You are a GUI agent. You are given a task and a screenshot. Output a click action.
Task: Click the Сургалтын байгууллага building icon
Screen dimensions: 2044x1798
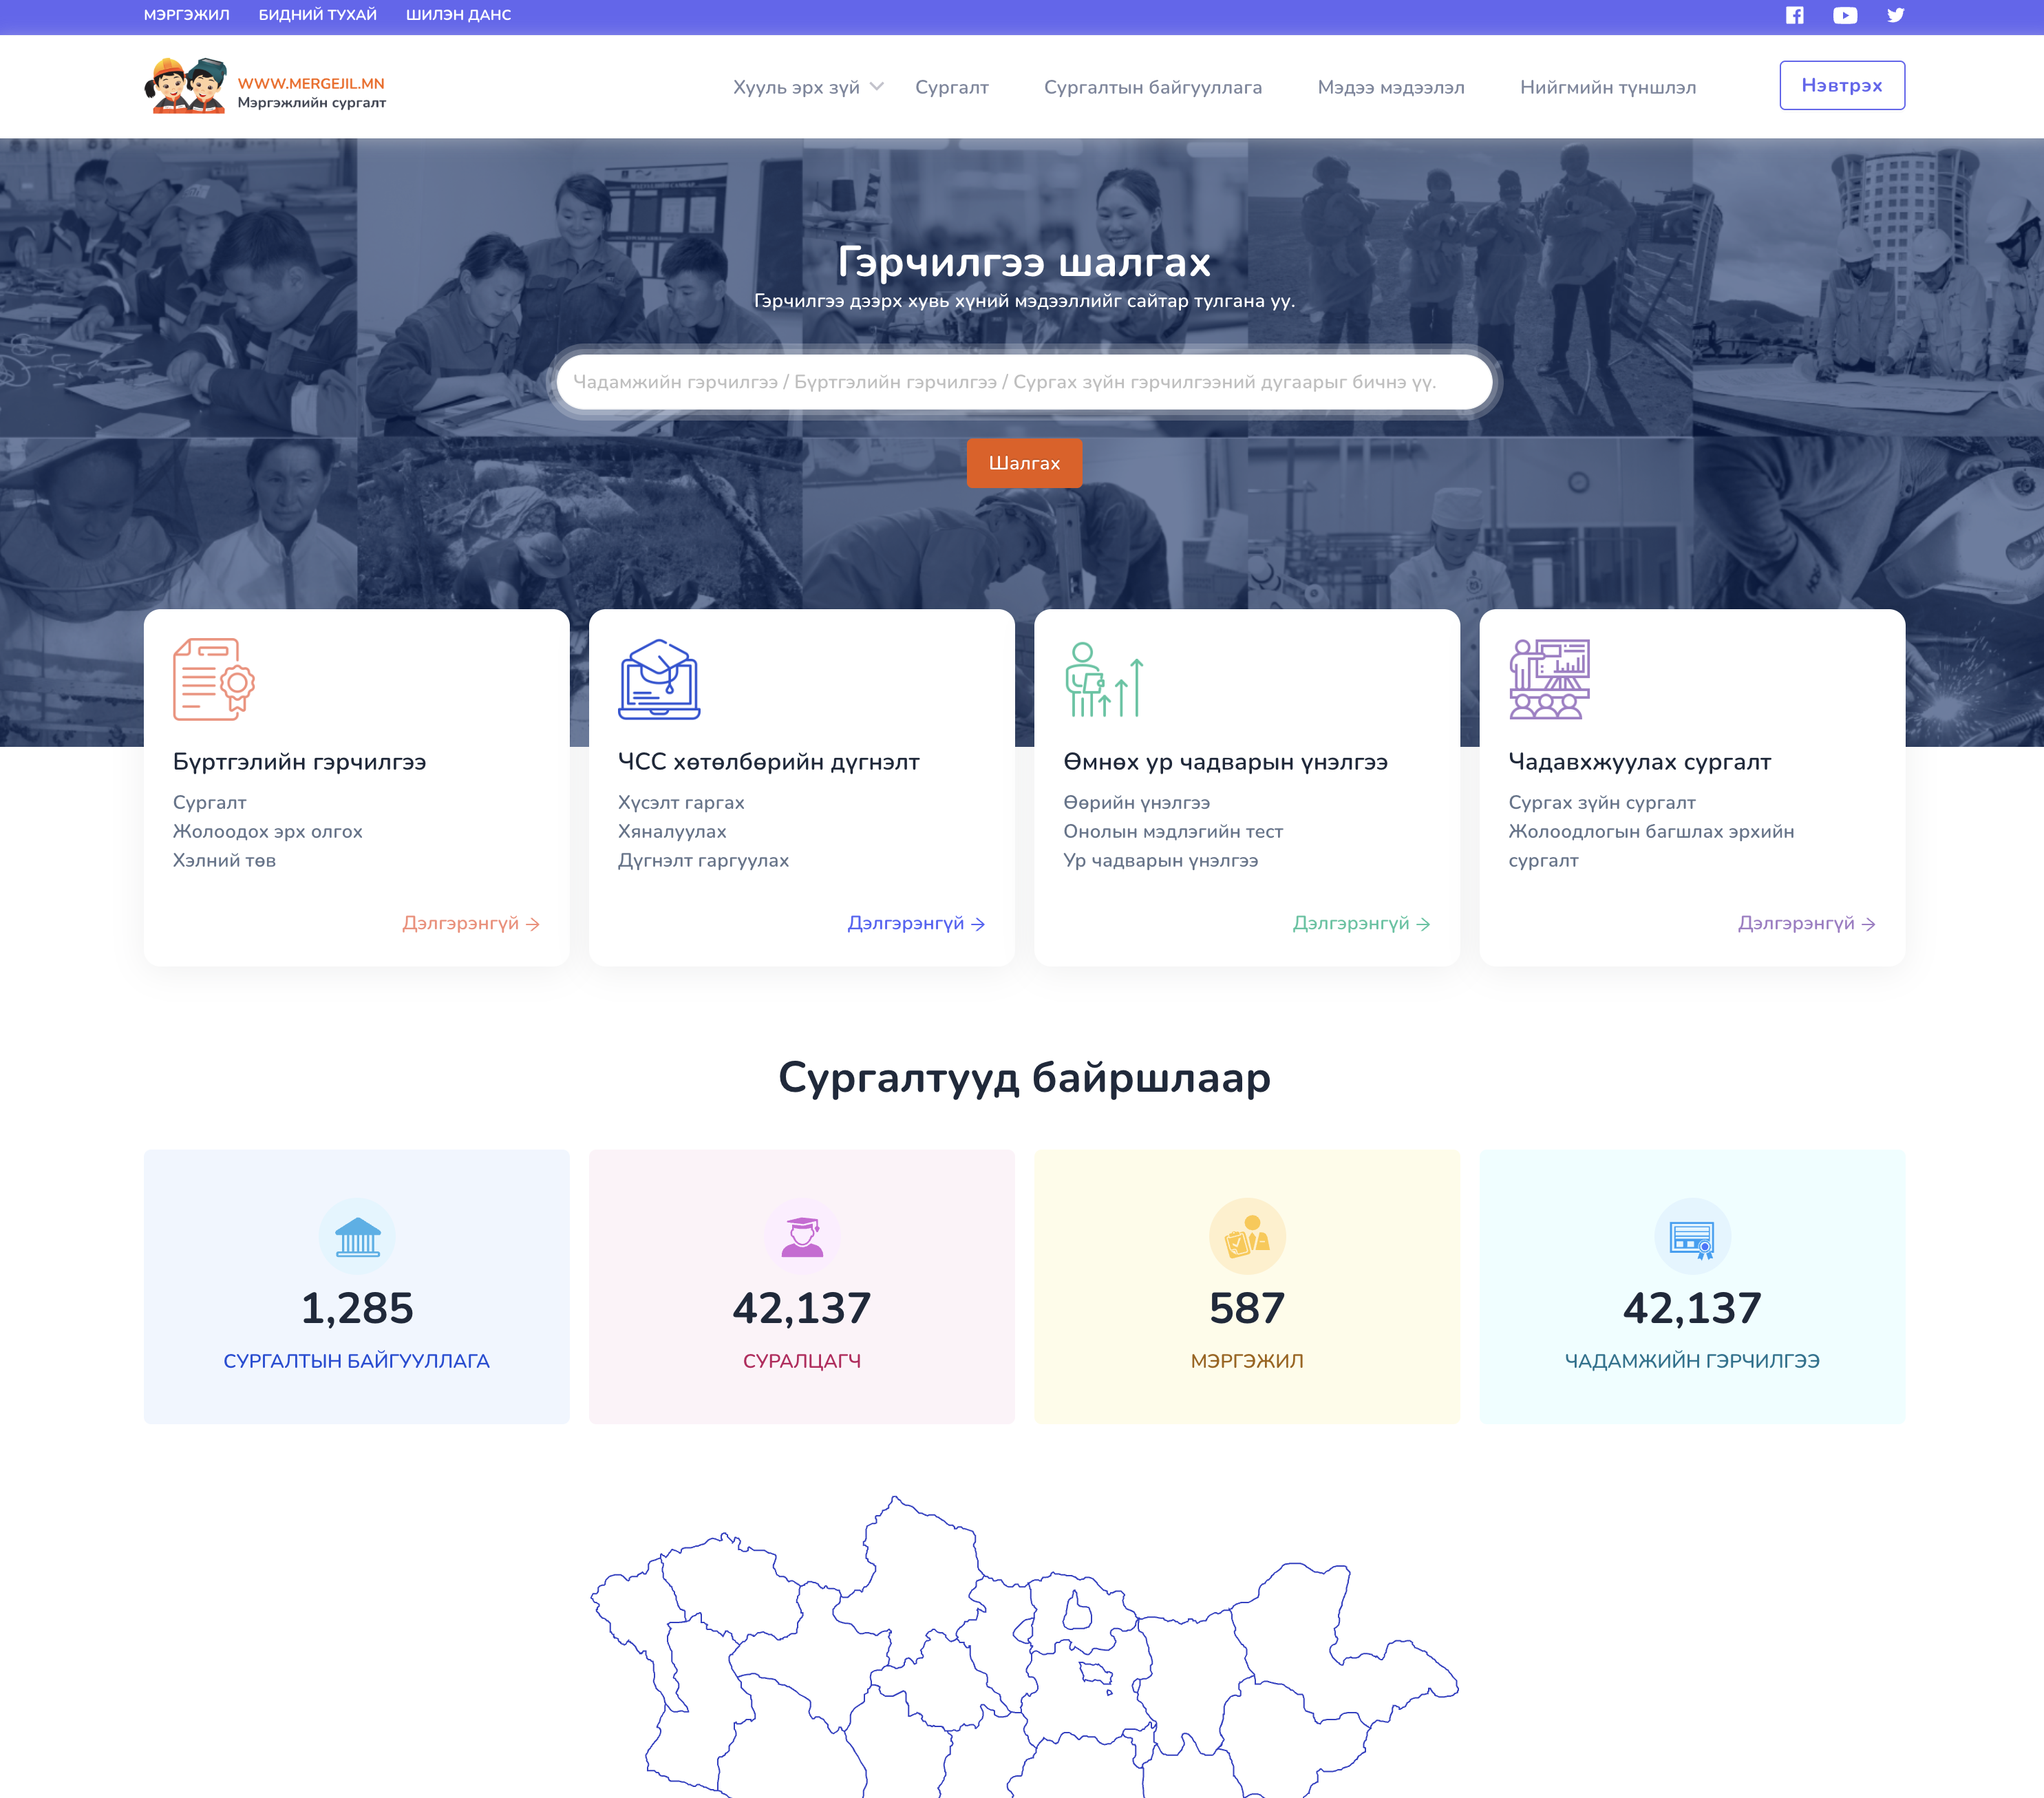point(357,1236)
